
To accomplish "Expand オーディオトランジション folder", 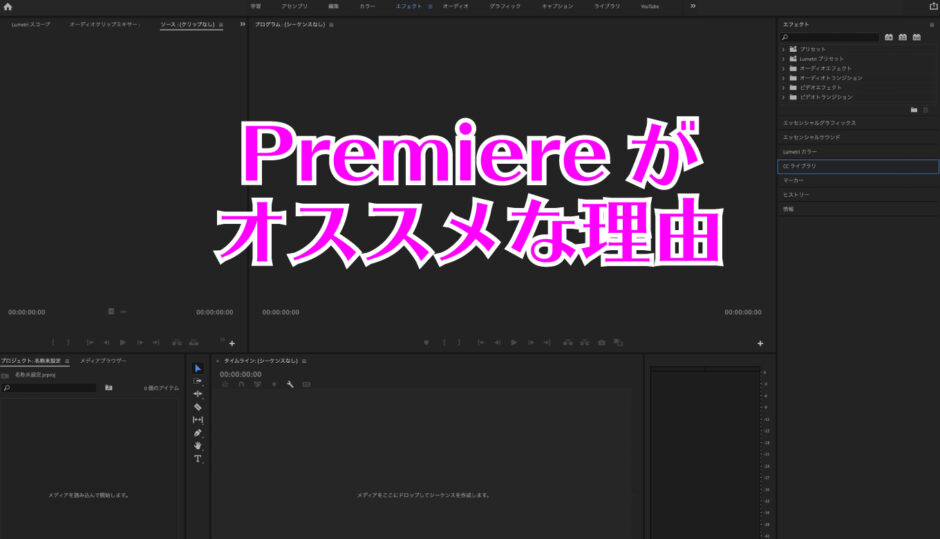I will point(784,78).
